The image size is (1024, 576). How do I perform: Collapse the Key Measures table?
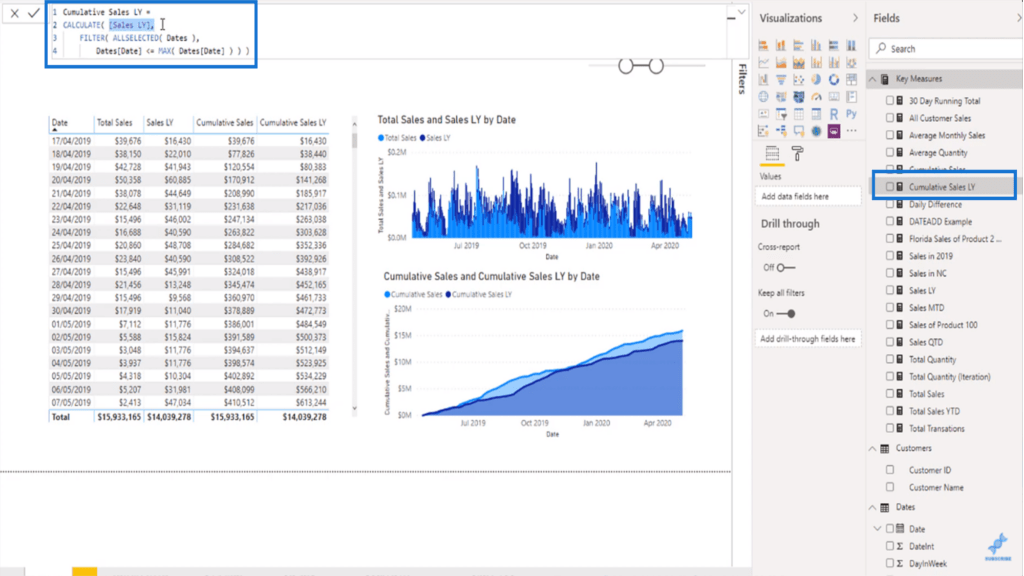[873, 78]
